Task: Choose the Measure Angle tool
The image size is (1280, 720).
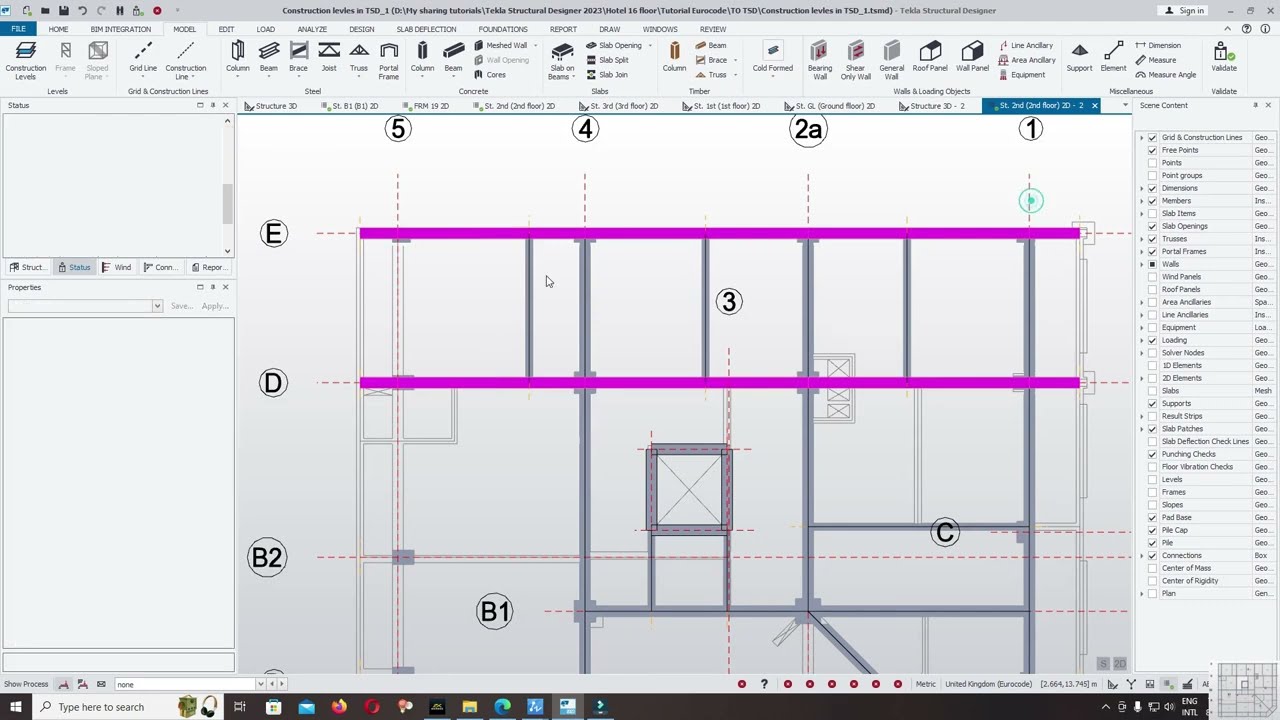Action: (1165, 75)
